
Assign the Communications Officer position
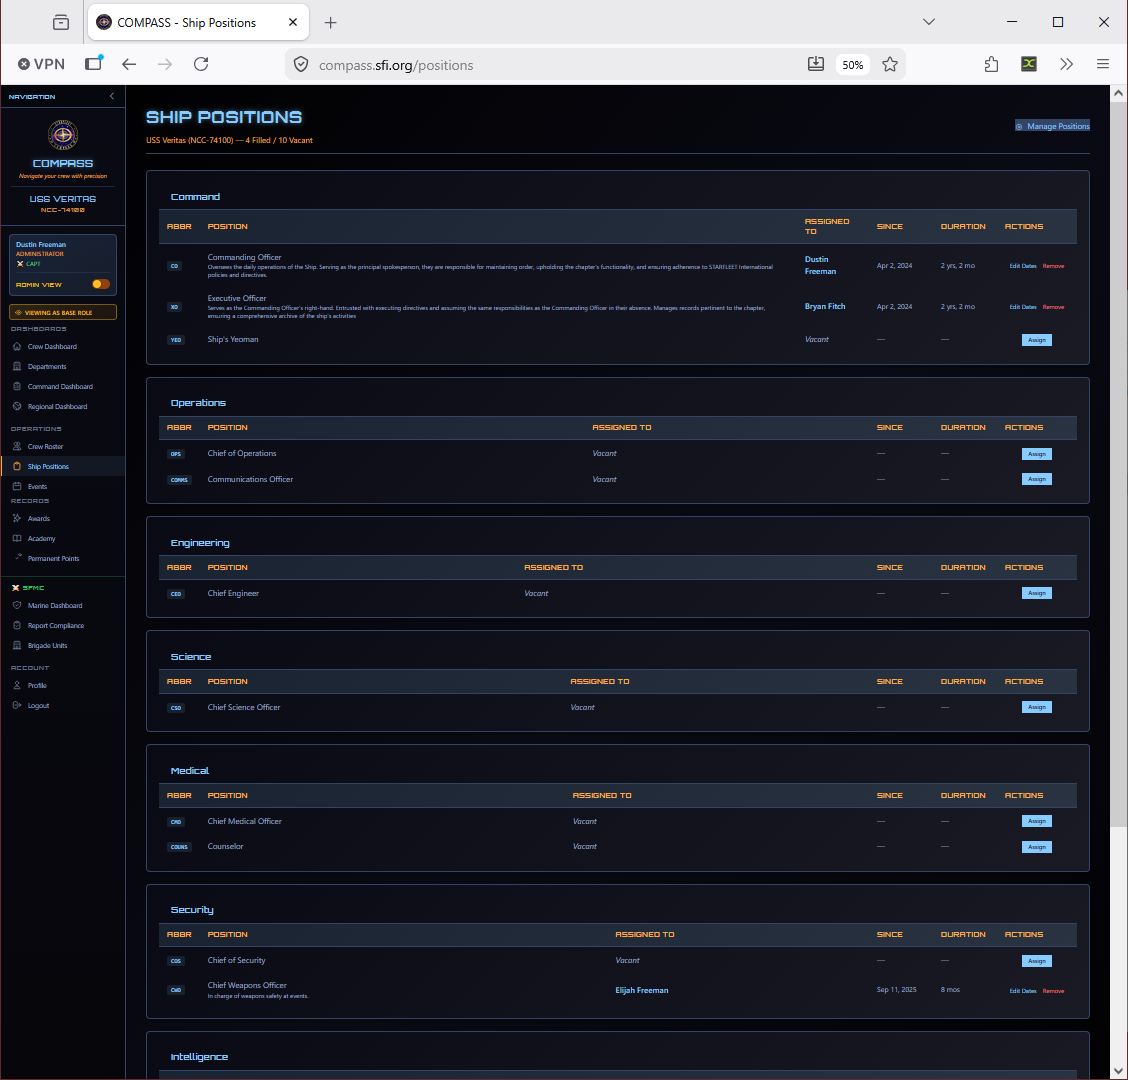pos(1037,479)
